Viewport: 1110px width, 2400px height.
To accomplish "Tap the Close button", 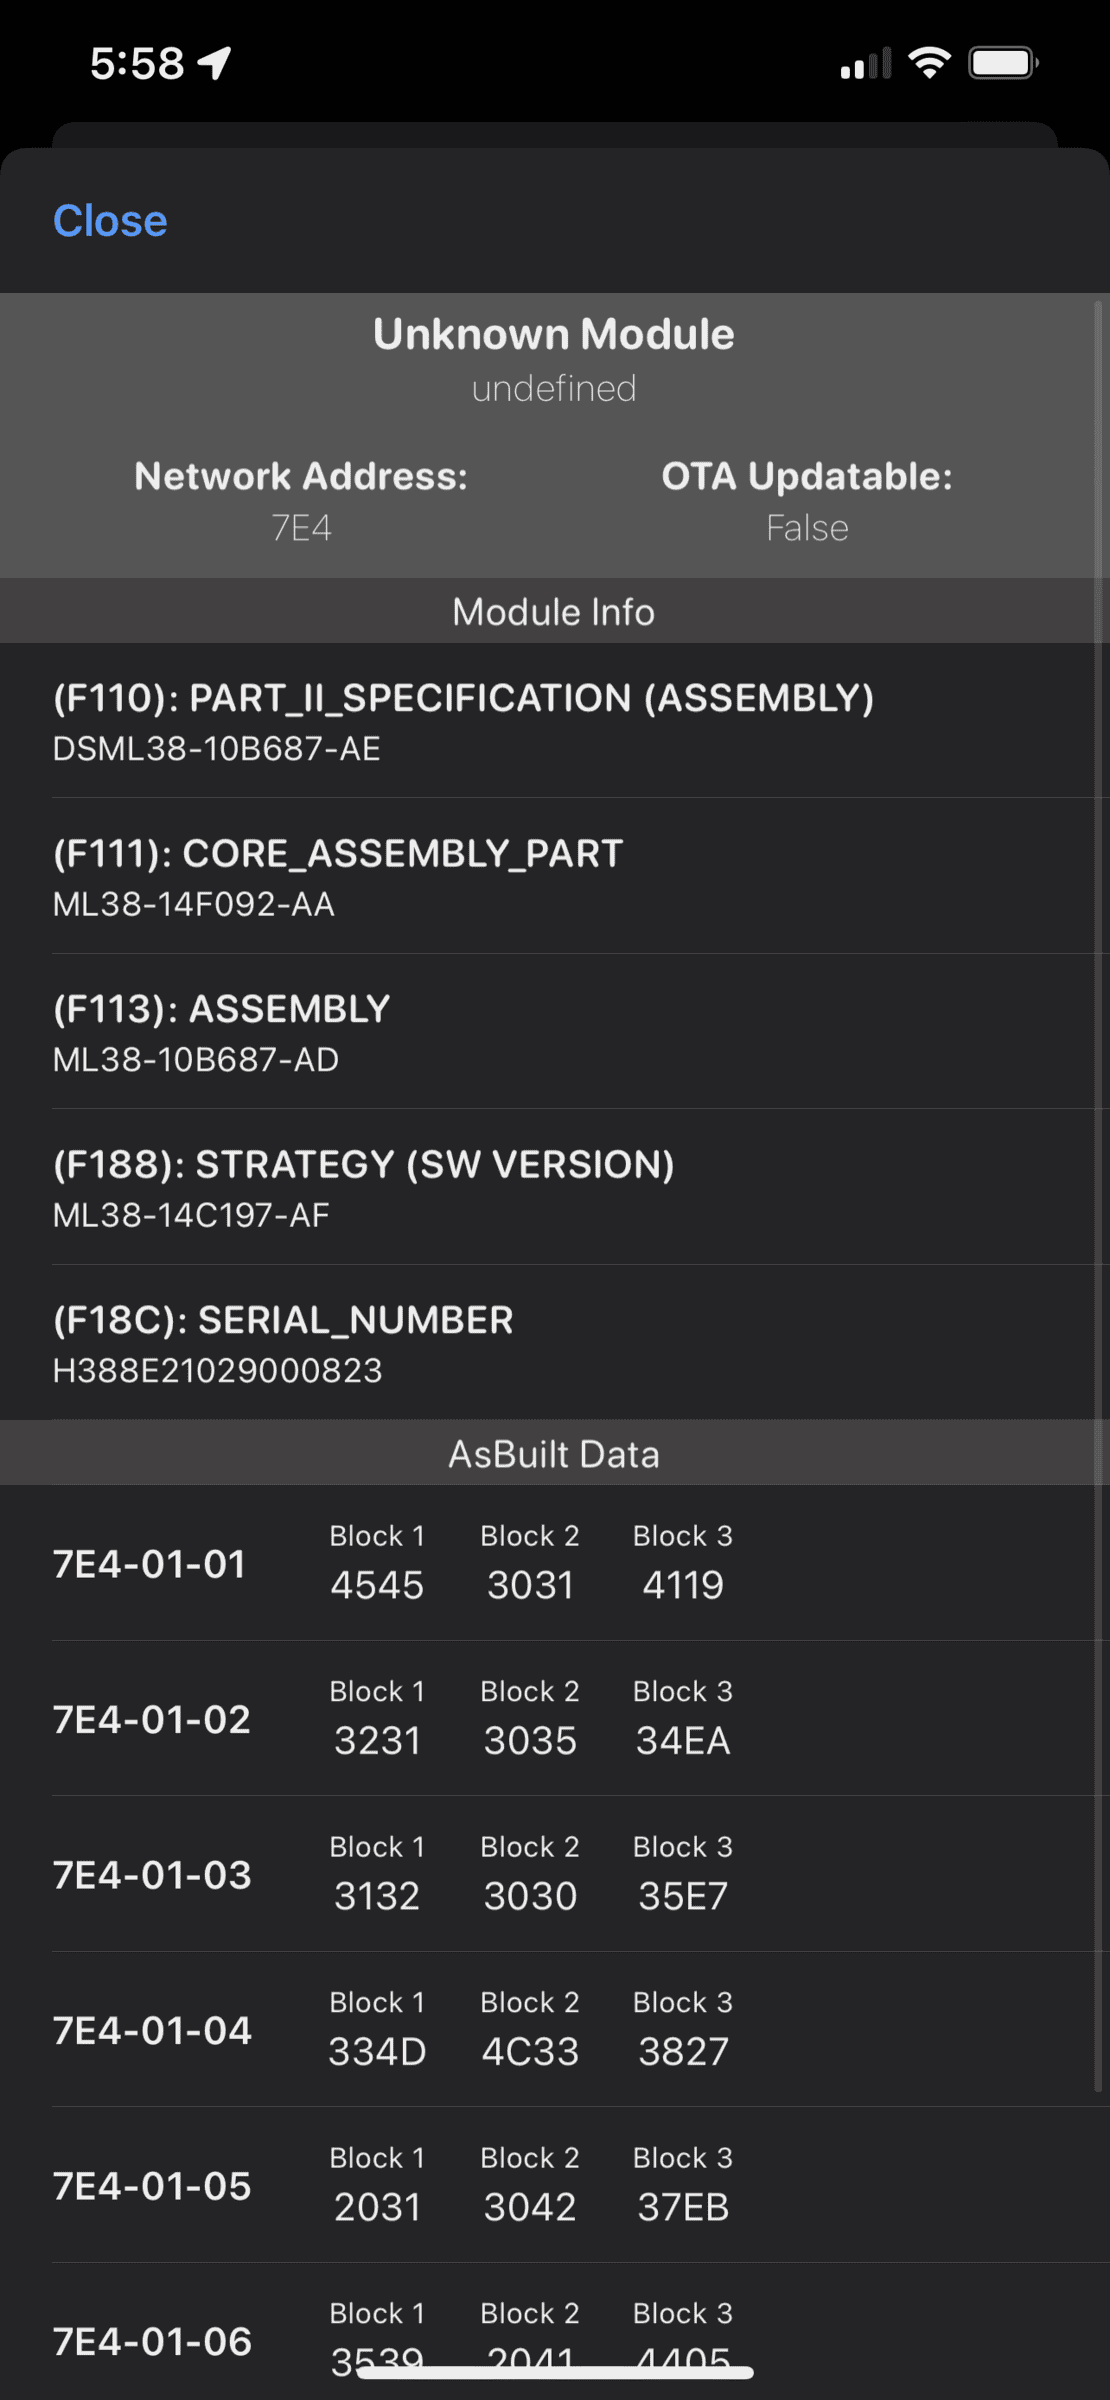I will click(110, 221).
